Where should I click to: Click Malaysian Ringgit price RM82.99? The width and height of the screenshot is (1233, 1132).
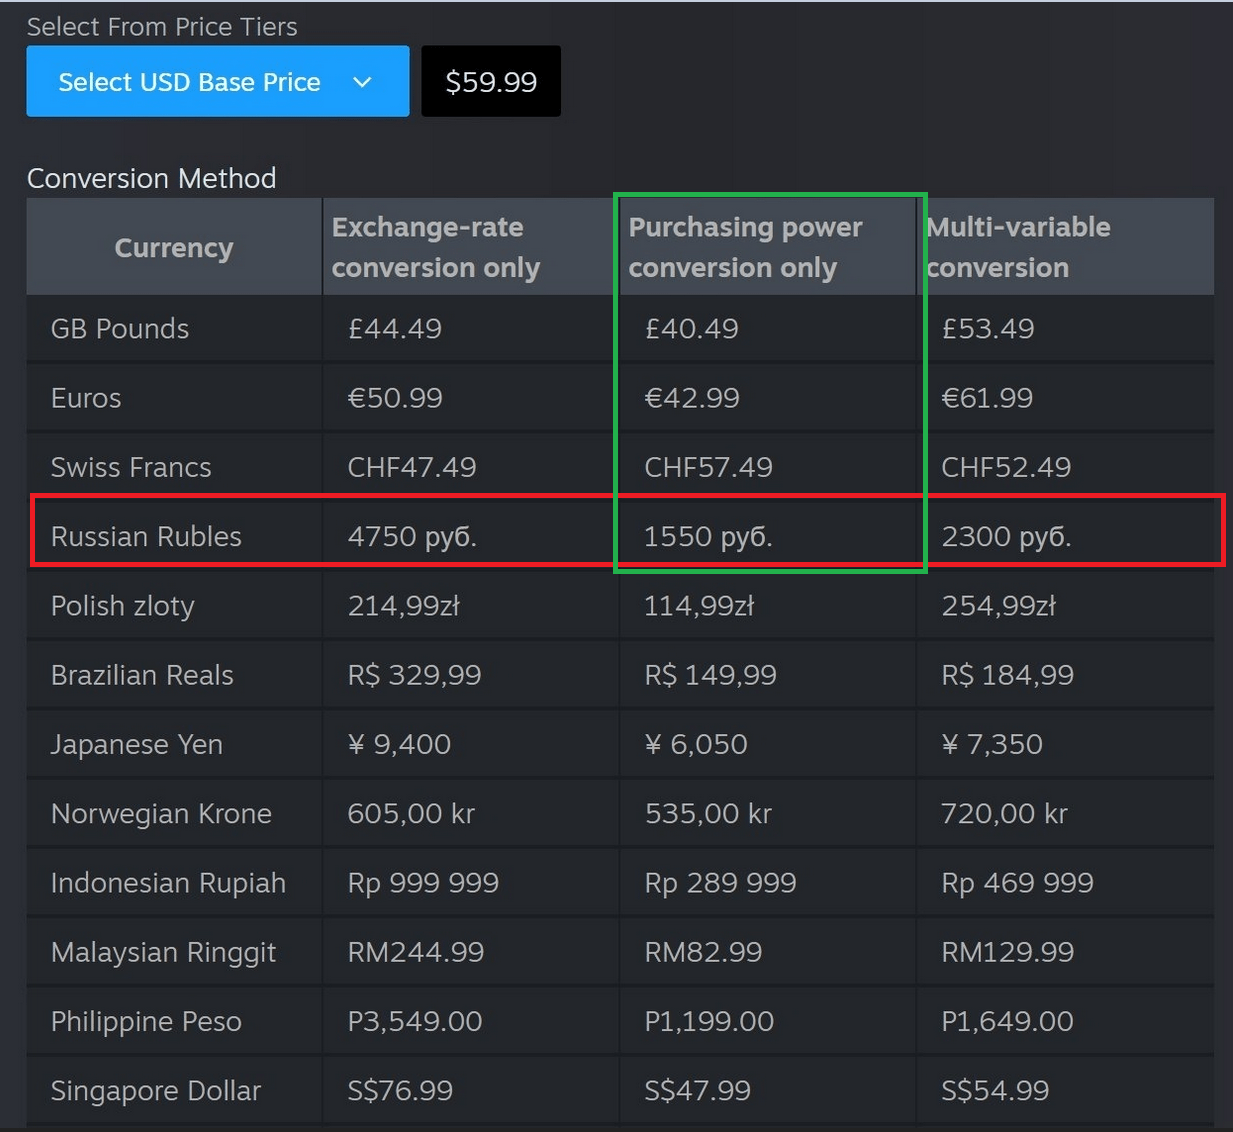tap(703, 952)
